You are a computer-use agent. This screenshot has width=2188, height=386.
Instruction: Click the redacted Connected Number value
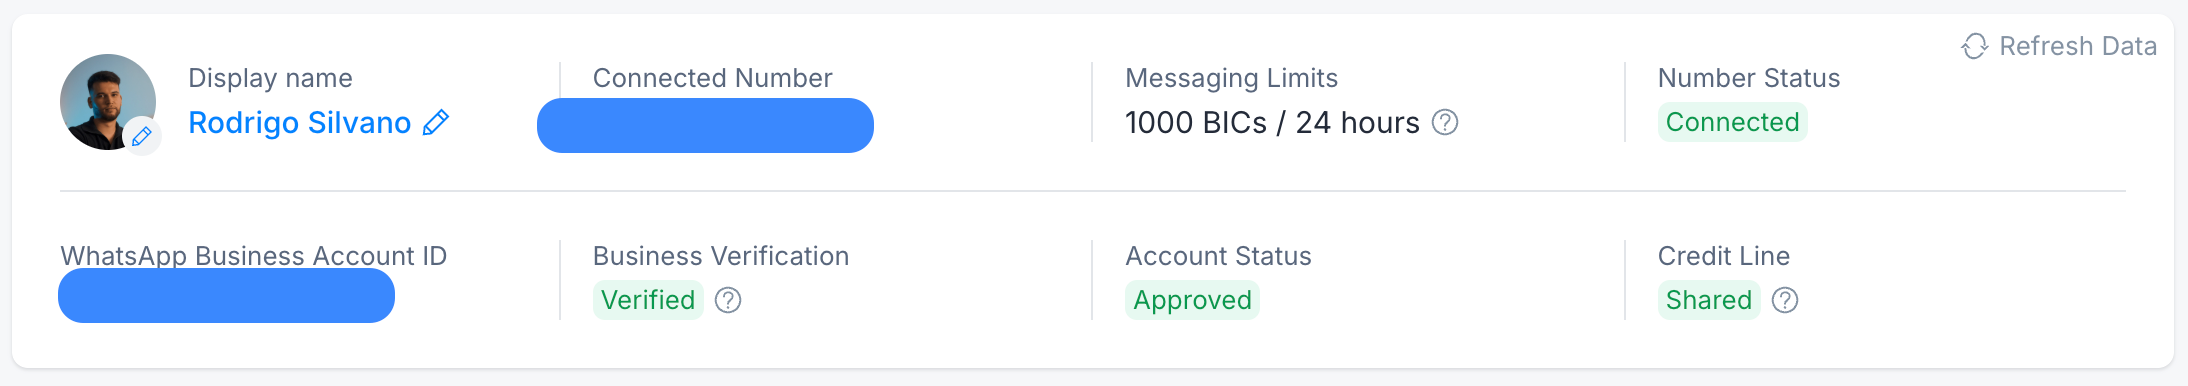coord(705,125)
